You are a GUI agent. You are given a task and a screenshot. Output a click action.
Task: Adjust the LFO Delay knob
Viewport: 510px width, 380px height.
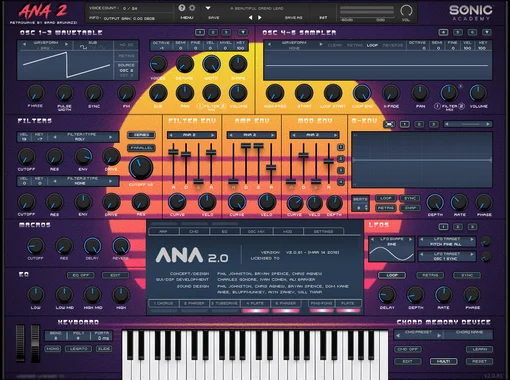[x=387, y=295]
